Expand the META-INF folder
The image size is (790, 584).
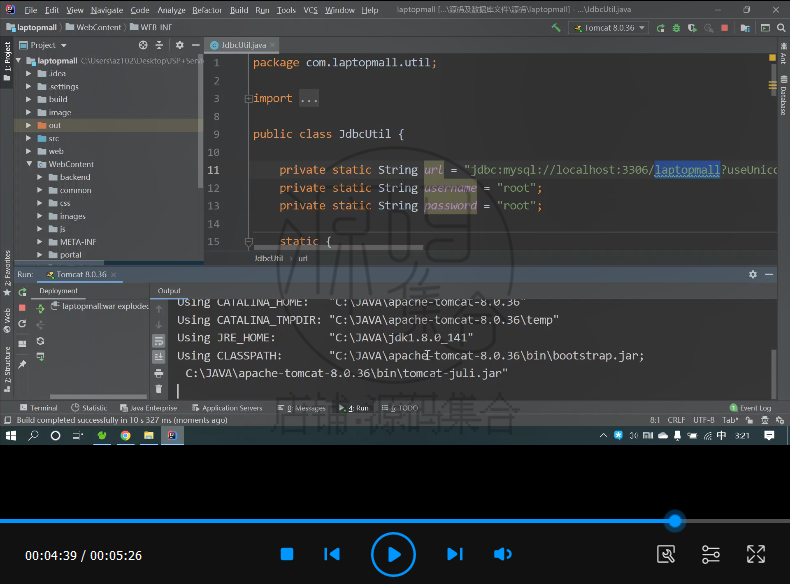pos(40,242)
